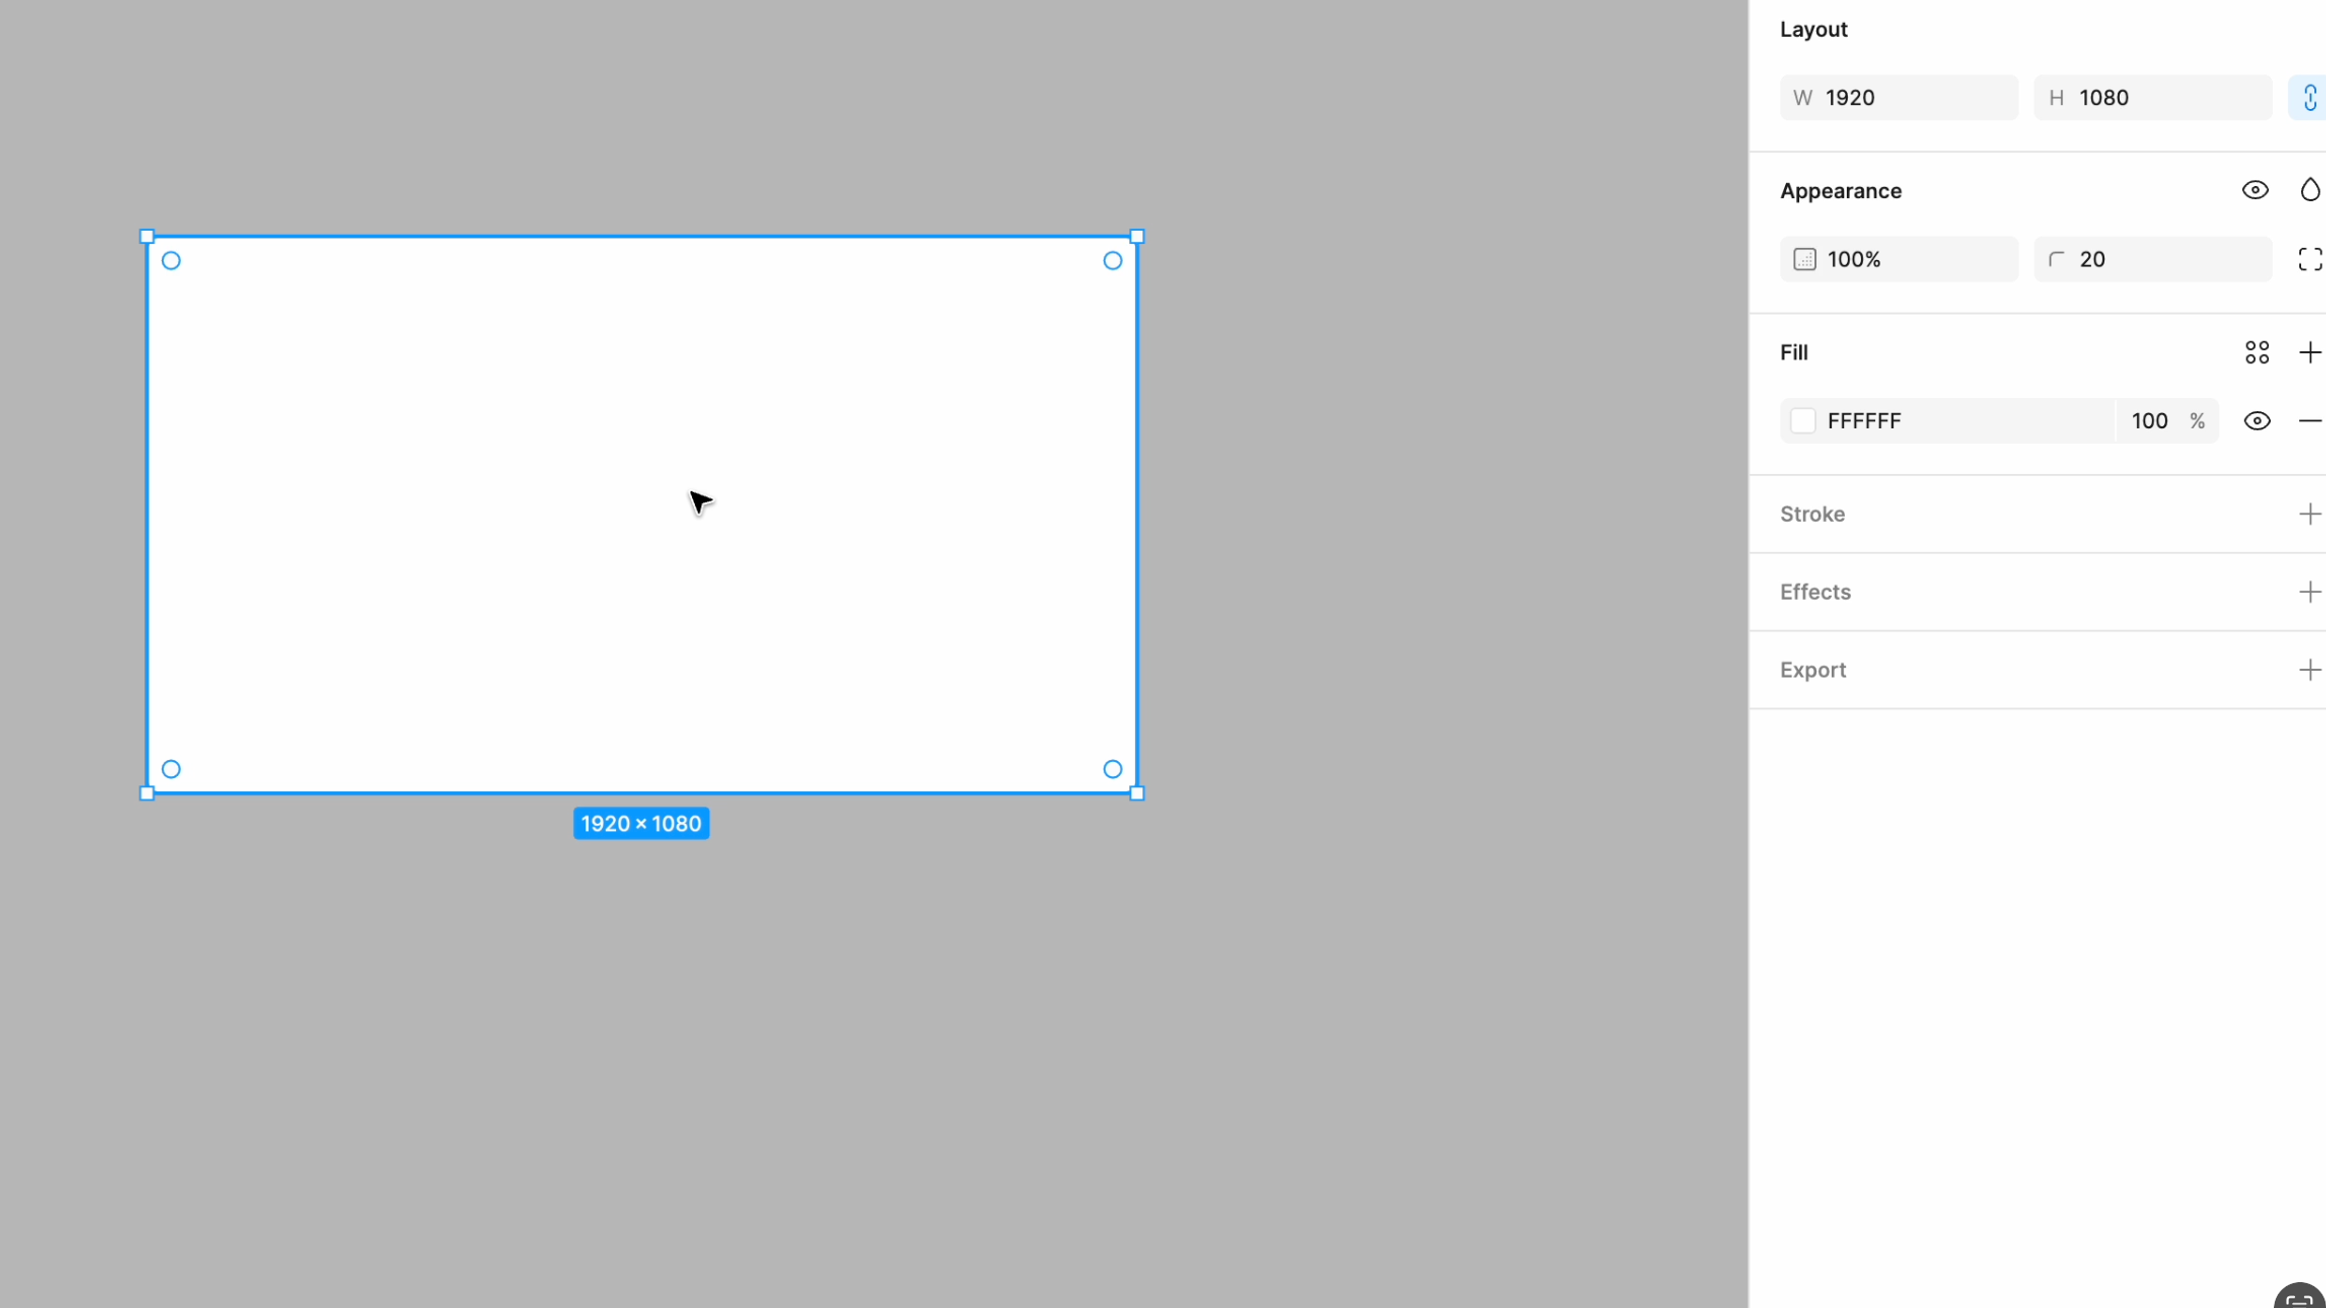Open fill styles four-dot icon

pyautogui.click(x=2257, y=353)
